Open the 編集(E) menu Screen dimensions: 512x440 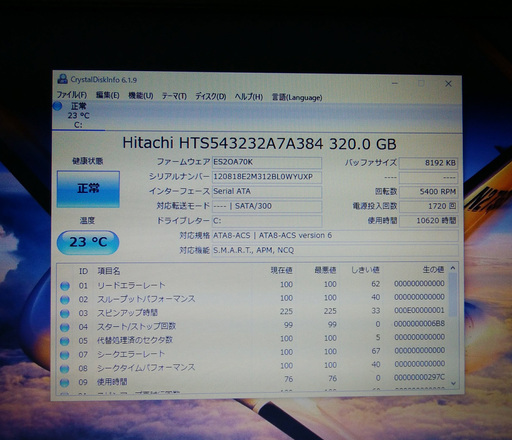tap(107, 95)
